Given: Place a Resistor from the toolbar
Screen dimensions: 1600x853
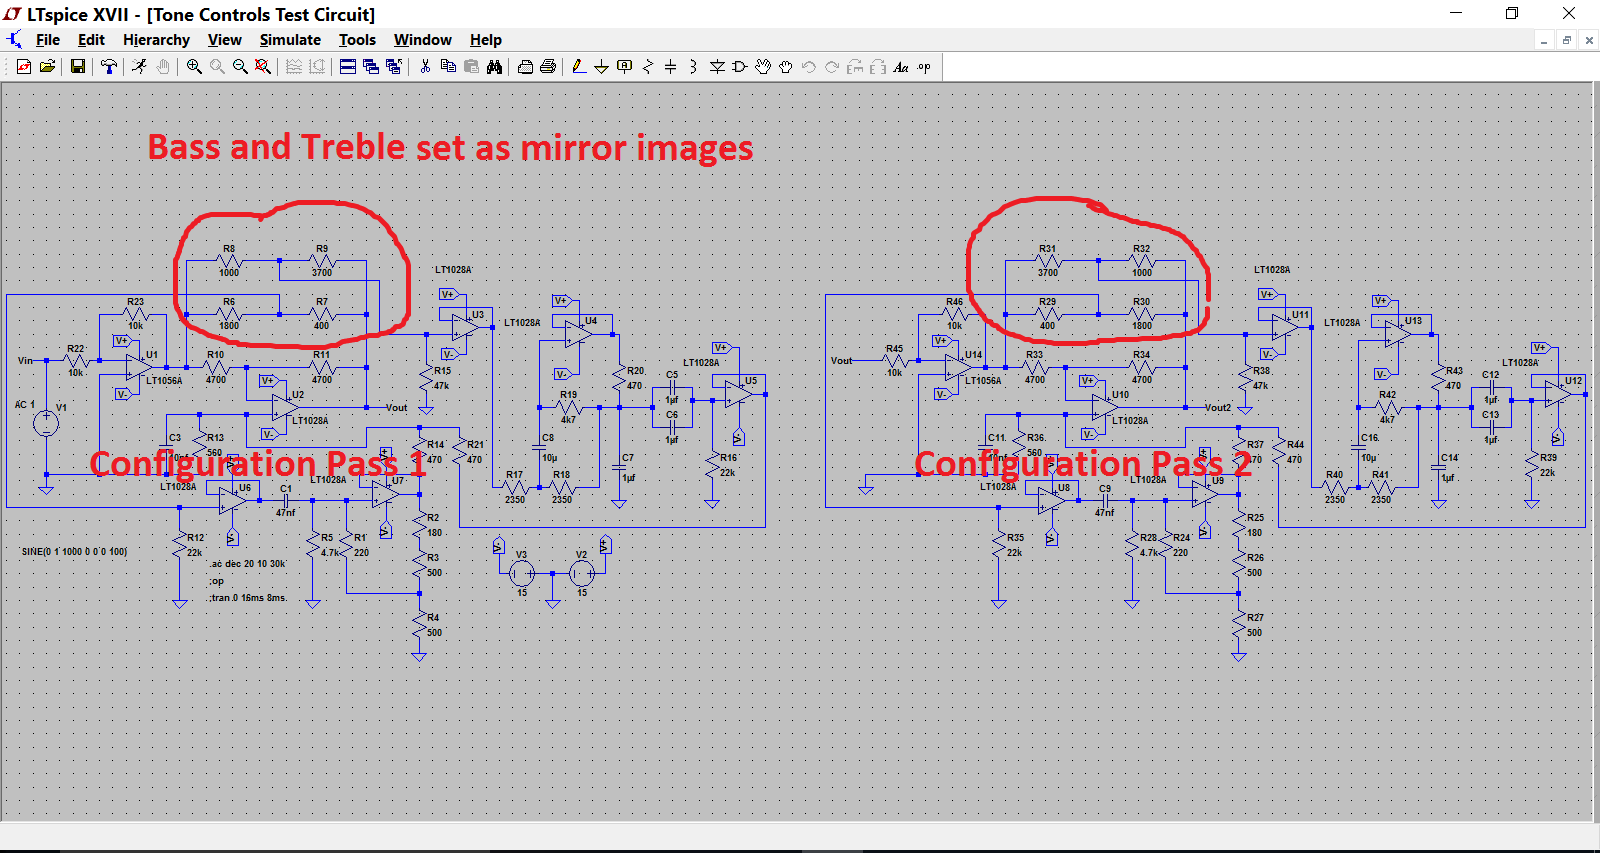Looking at the screenshot, I should point(648,67).
